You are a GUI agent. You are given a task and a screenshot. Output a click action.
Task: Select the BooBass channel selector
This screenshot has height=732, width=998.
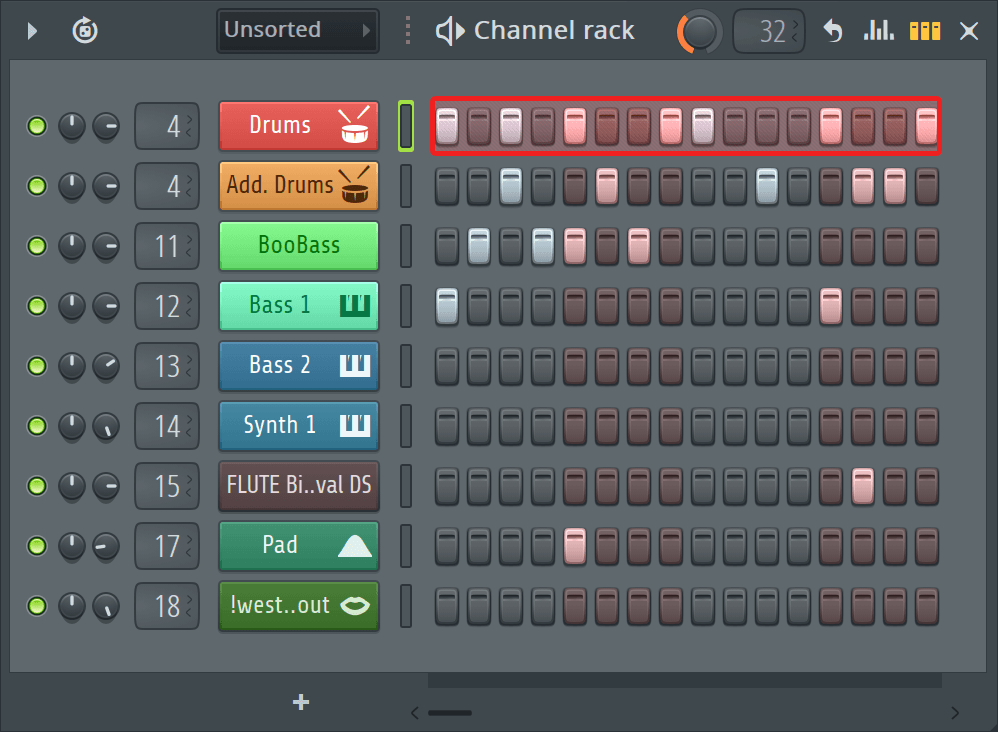pyautogui.click(x=406, y=246)
